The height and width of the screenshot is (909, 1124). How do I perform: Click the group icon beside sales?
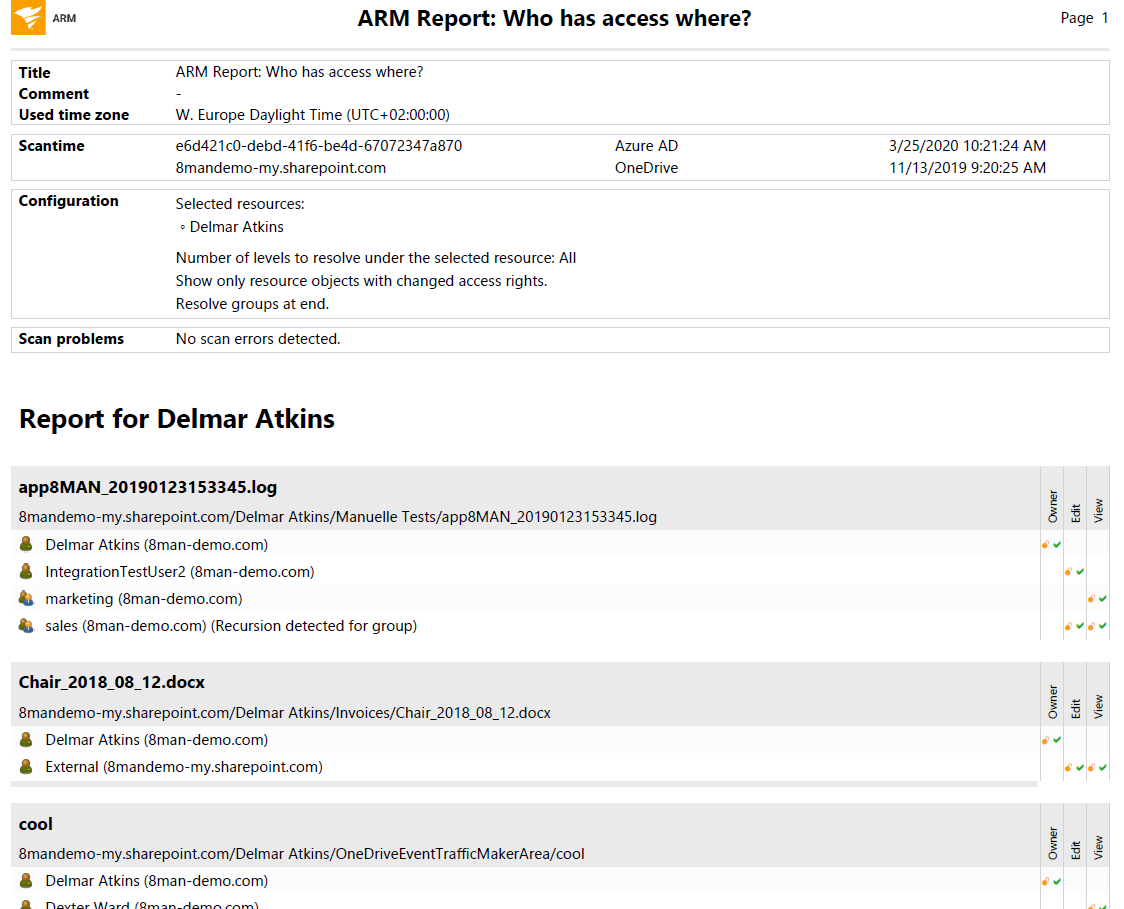[x=26, y=626]
